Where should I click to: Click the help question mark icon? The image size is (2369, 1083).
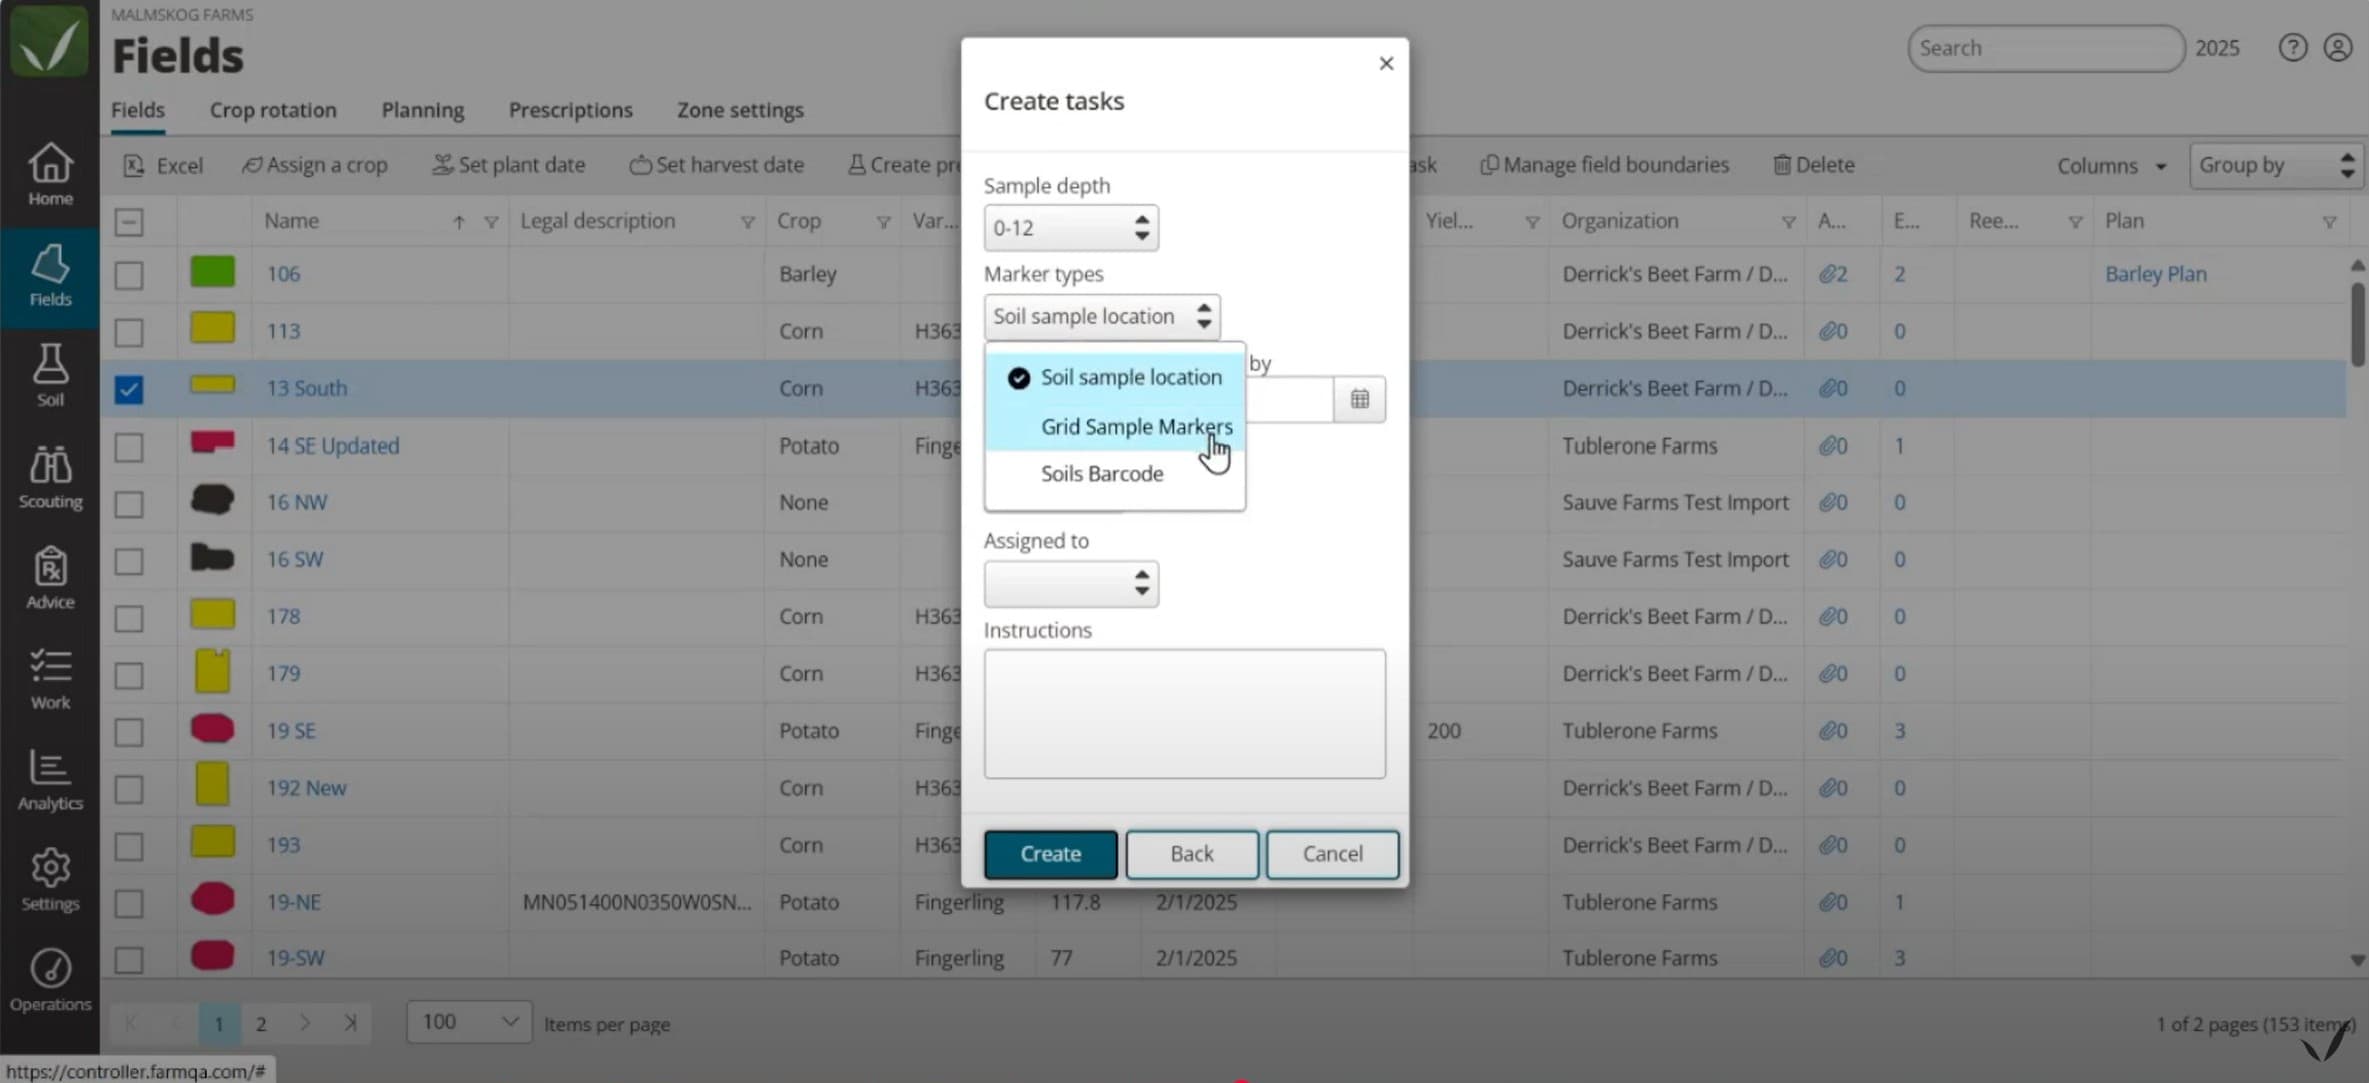point(2292,48)
